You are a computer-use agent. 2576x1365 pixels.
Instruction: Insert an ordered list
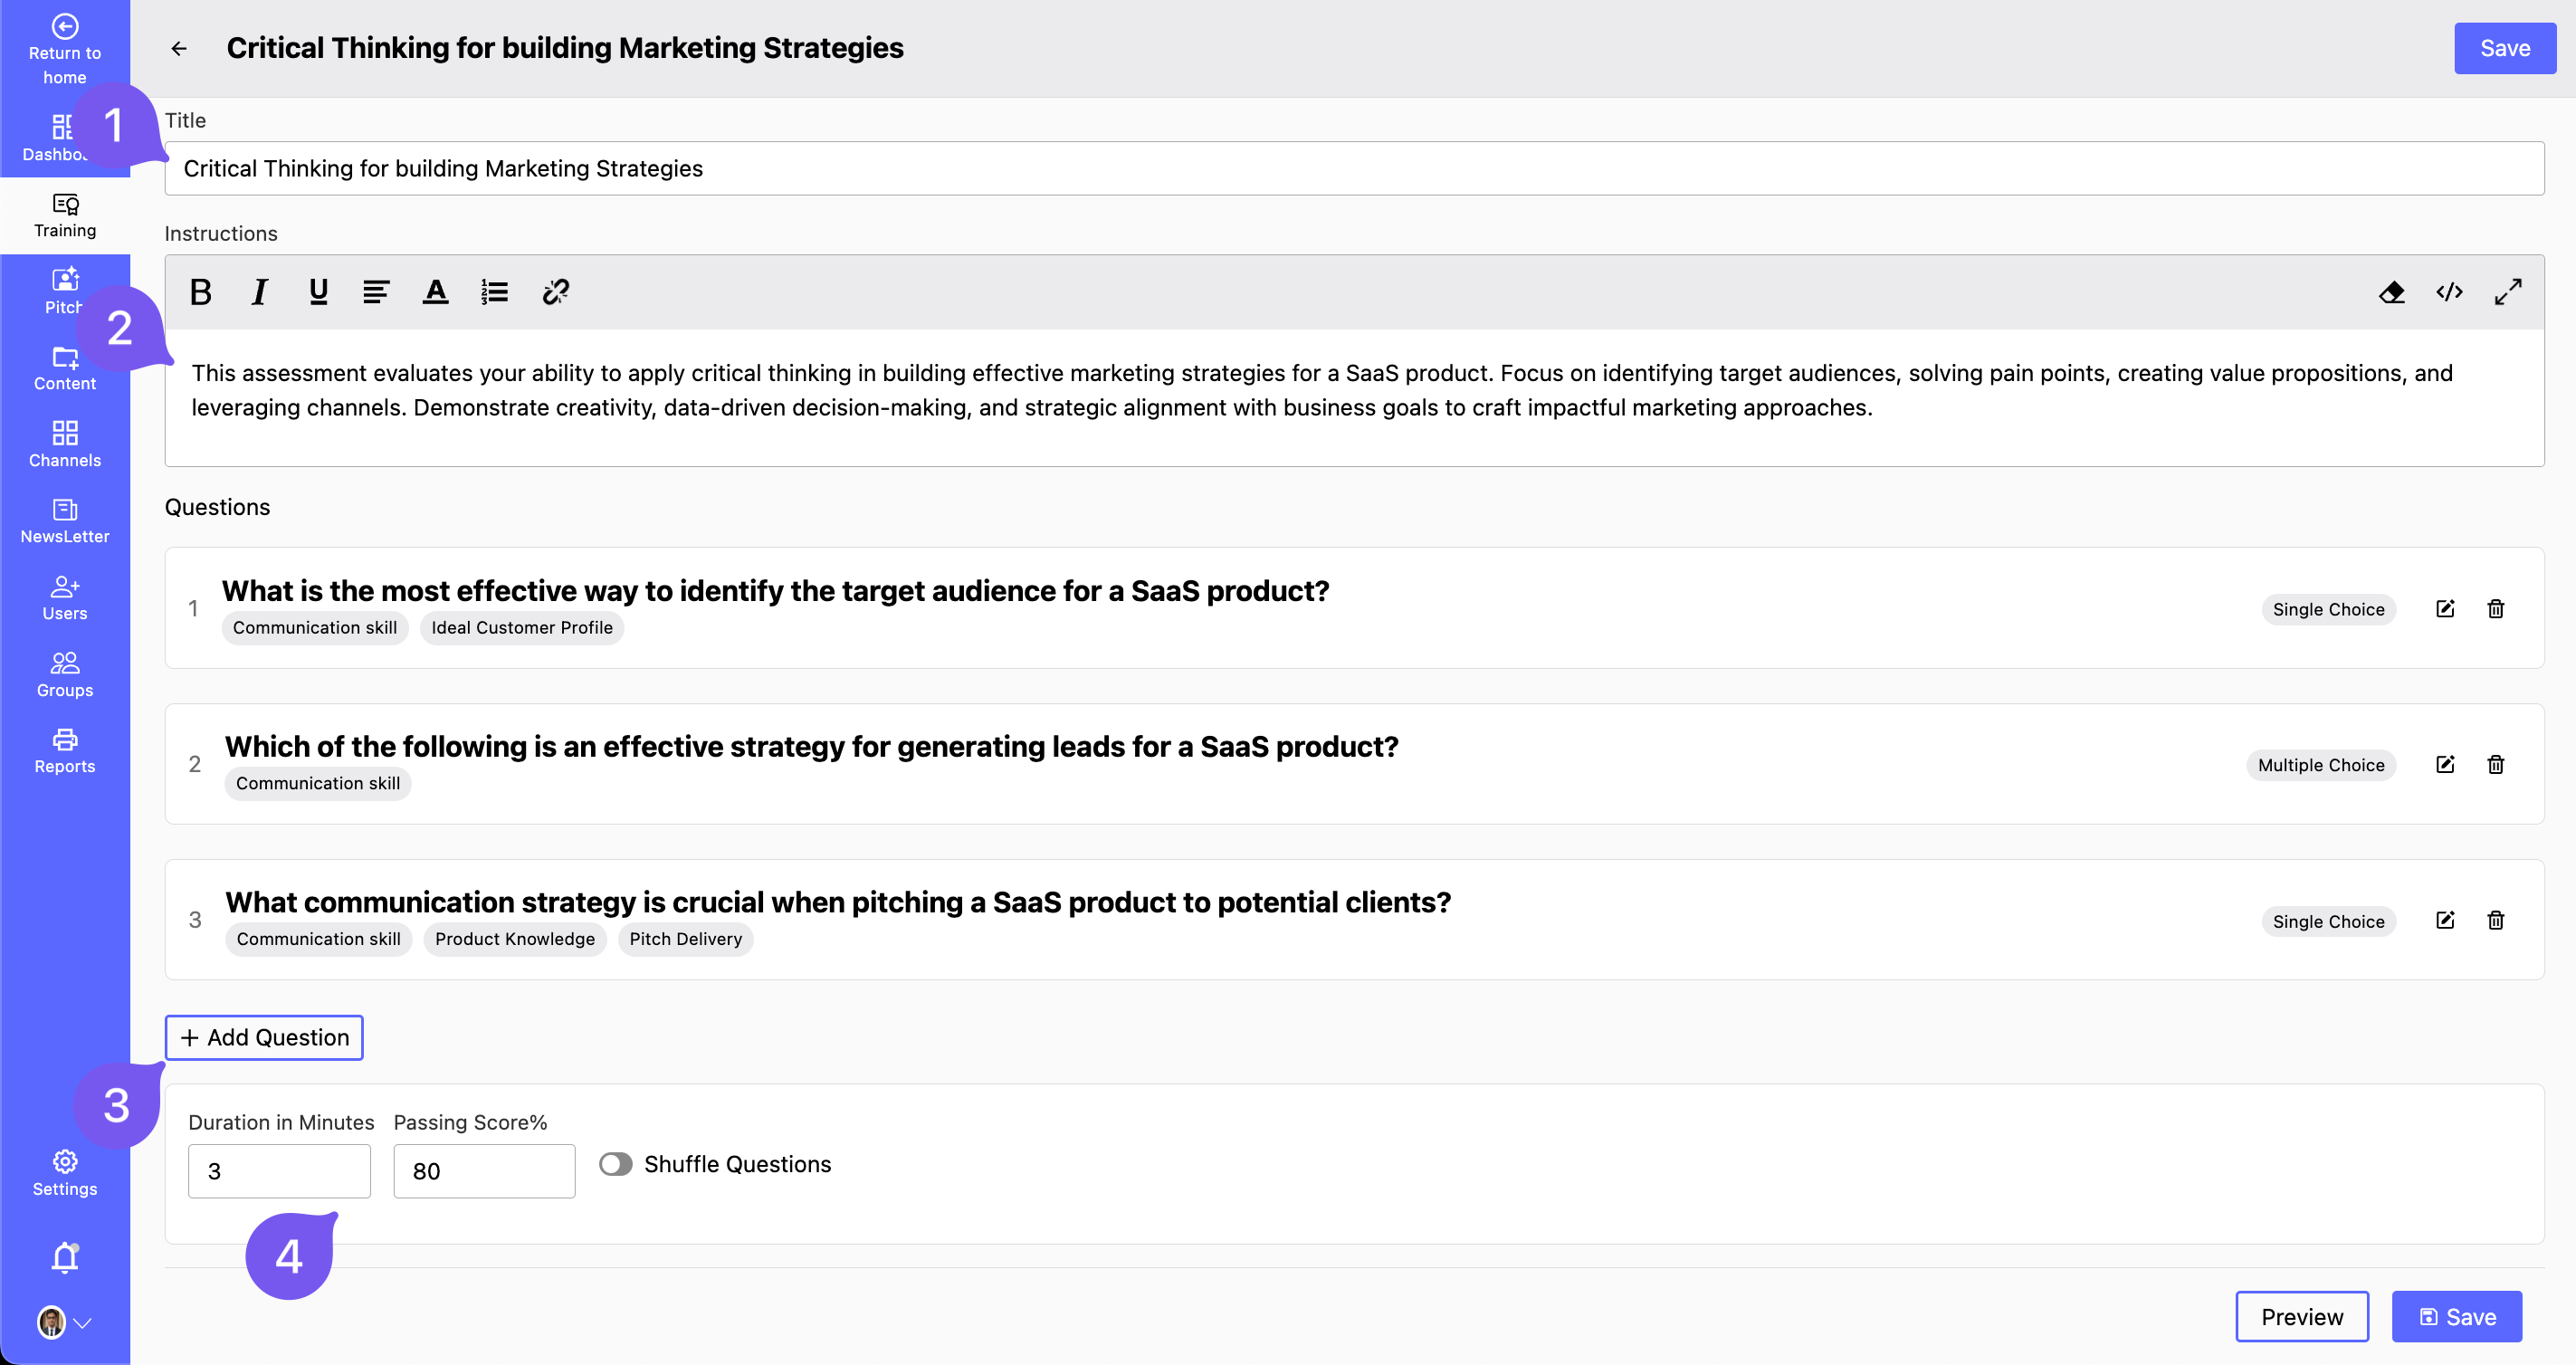494,292
